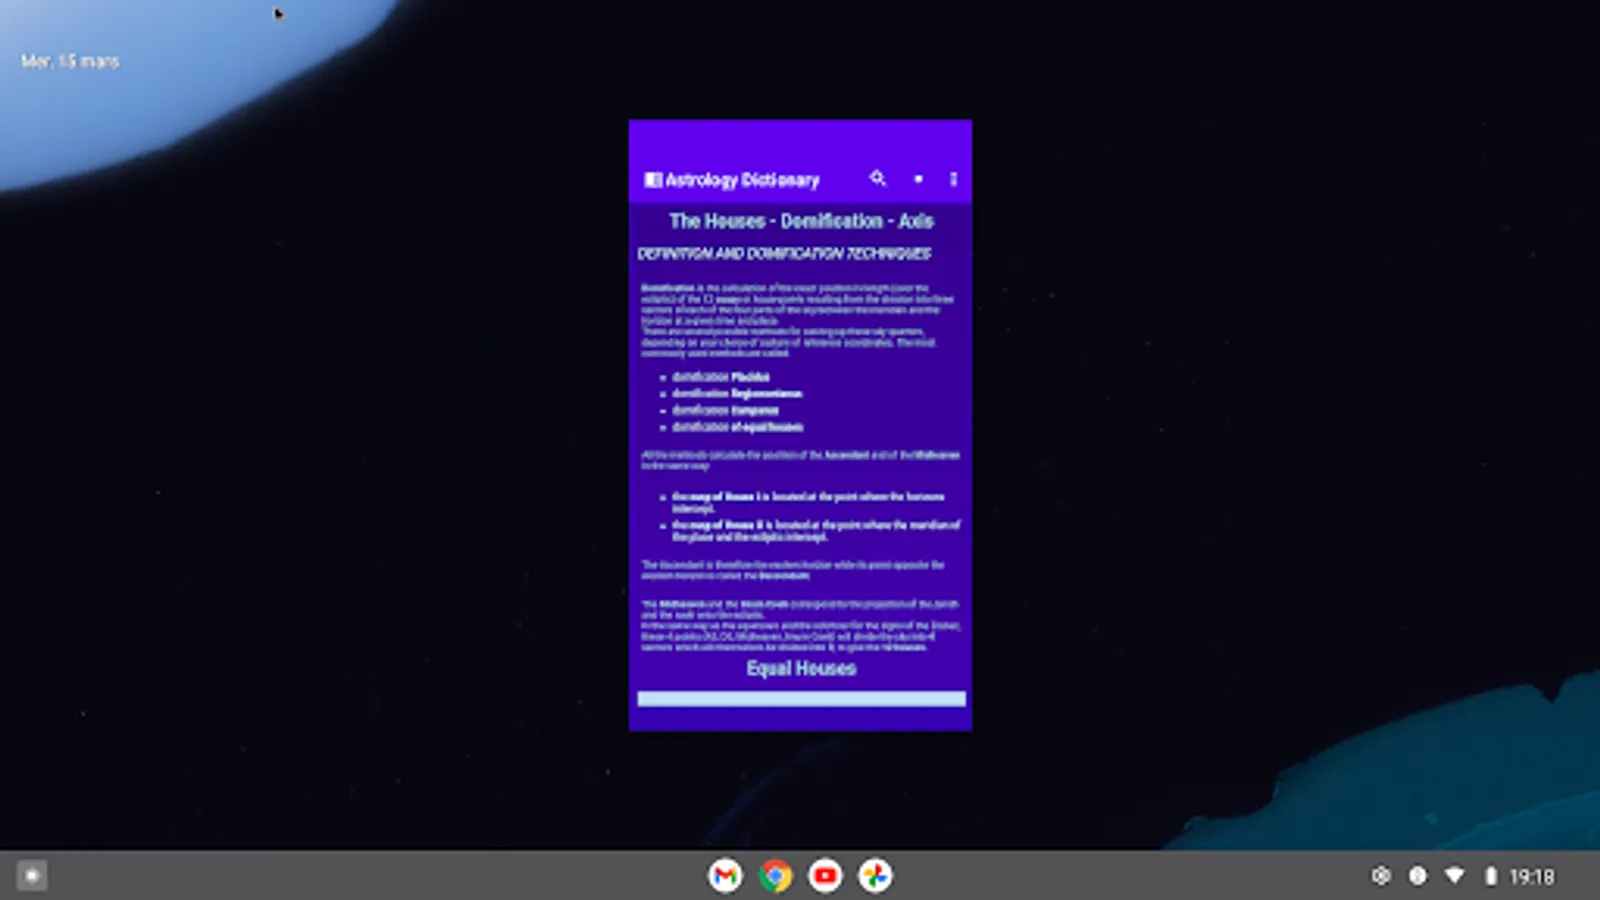Click the domification Placidus bullet

[721, 377]
